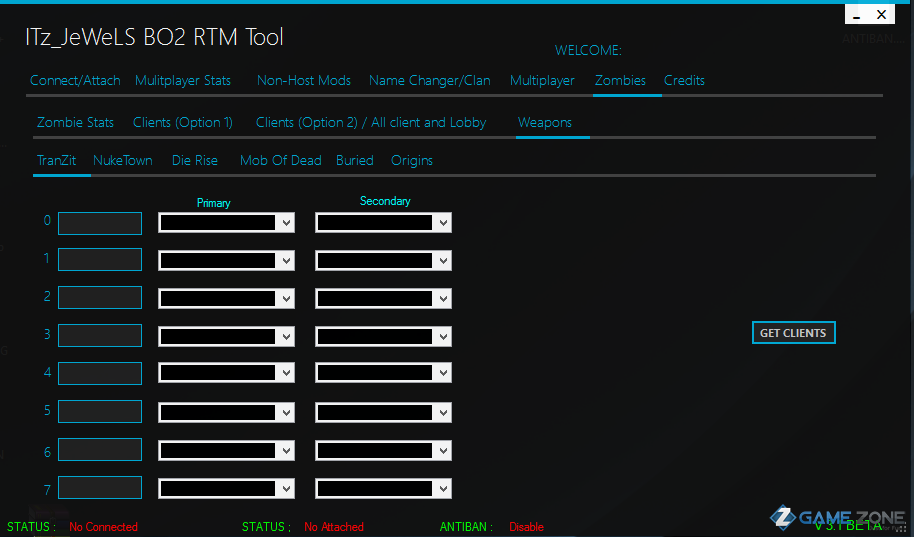
Task: Focus the client 4 name field
Action: [100, 373]
